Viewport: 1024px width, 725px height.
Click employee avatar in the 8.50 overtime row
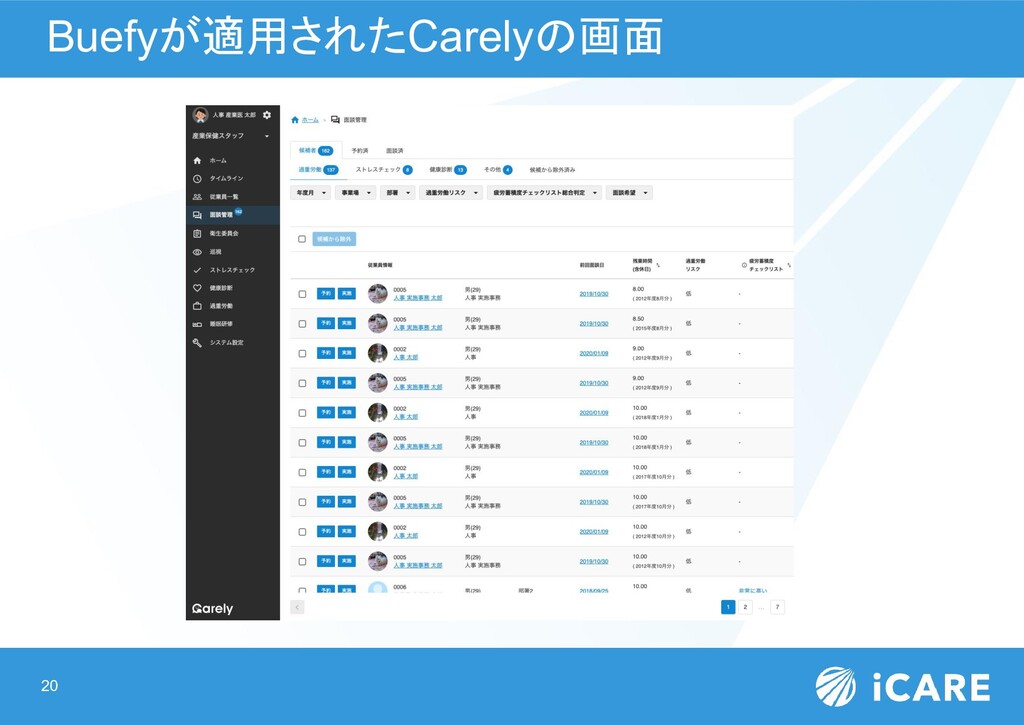pyautogui.click(x=377, y=323)
